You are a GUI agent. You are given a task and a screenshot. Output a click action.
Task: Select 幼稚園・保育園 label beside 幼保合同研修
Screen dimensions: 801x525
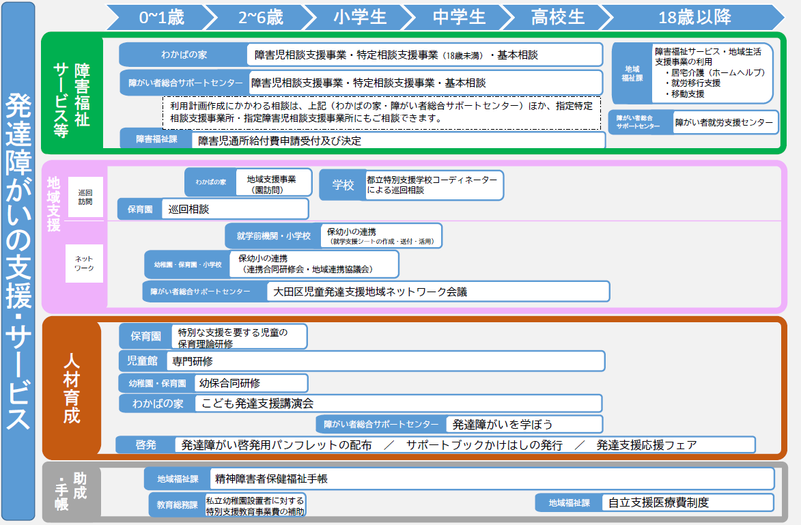(x=157, y=383)
